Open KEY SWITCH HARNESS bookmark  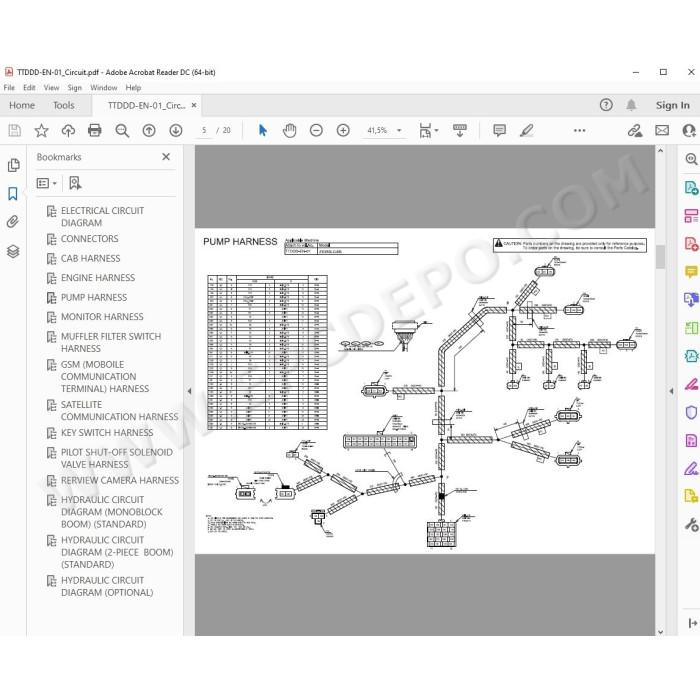pos(107,433)
